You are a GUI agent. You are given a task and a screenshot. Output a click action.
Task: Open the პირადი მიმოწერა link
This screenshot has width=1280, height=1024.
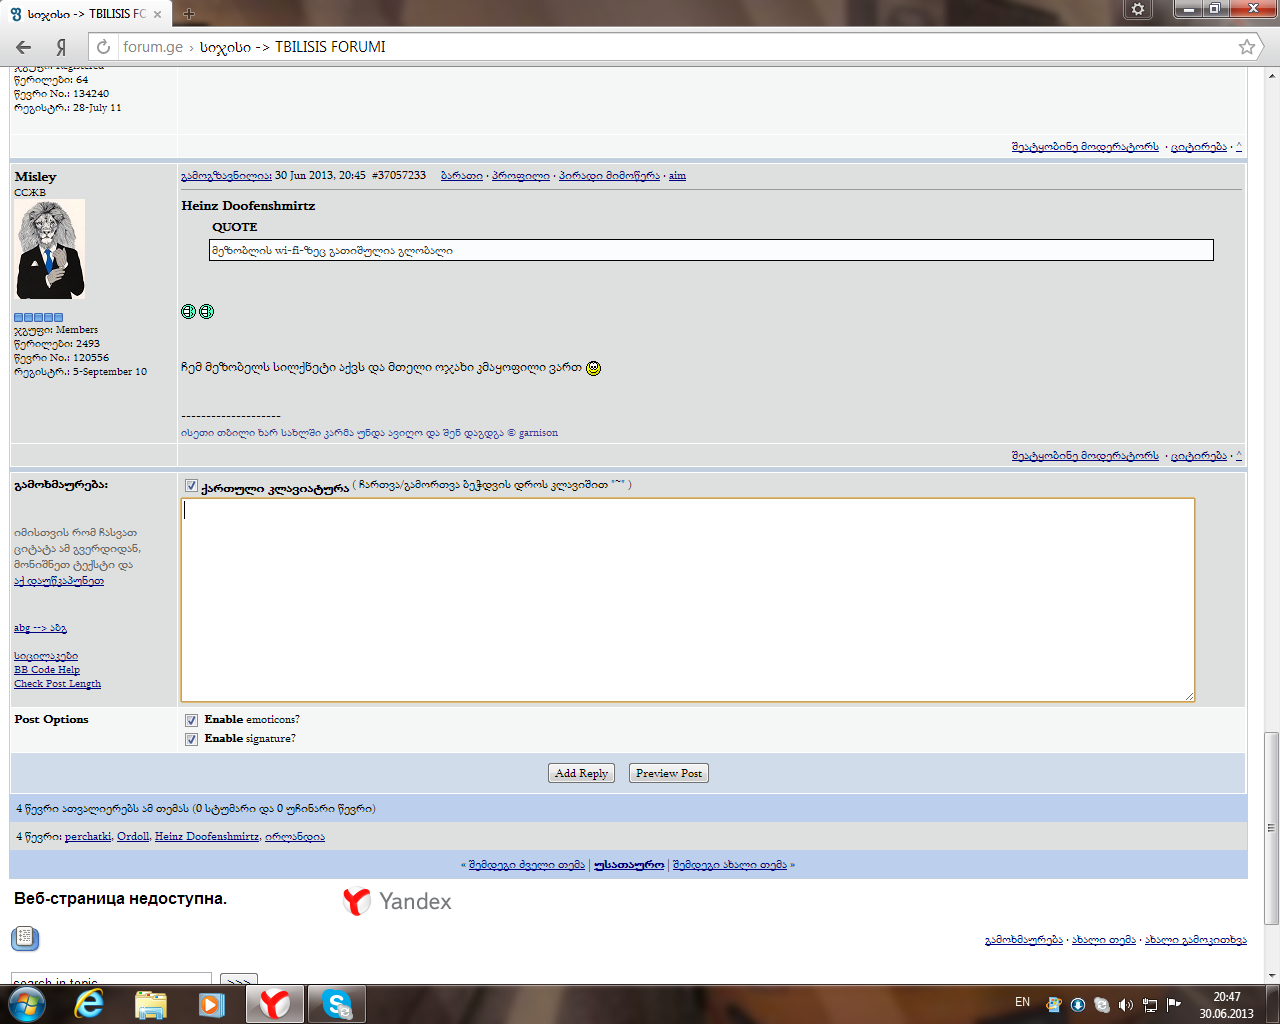(x=609, y=176)
